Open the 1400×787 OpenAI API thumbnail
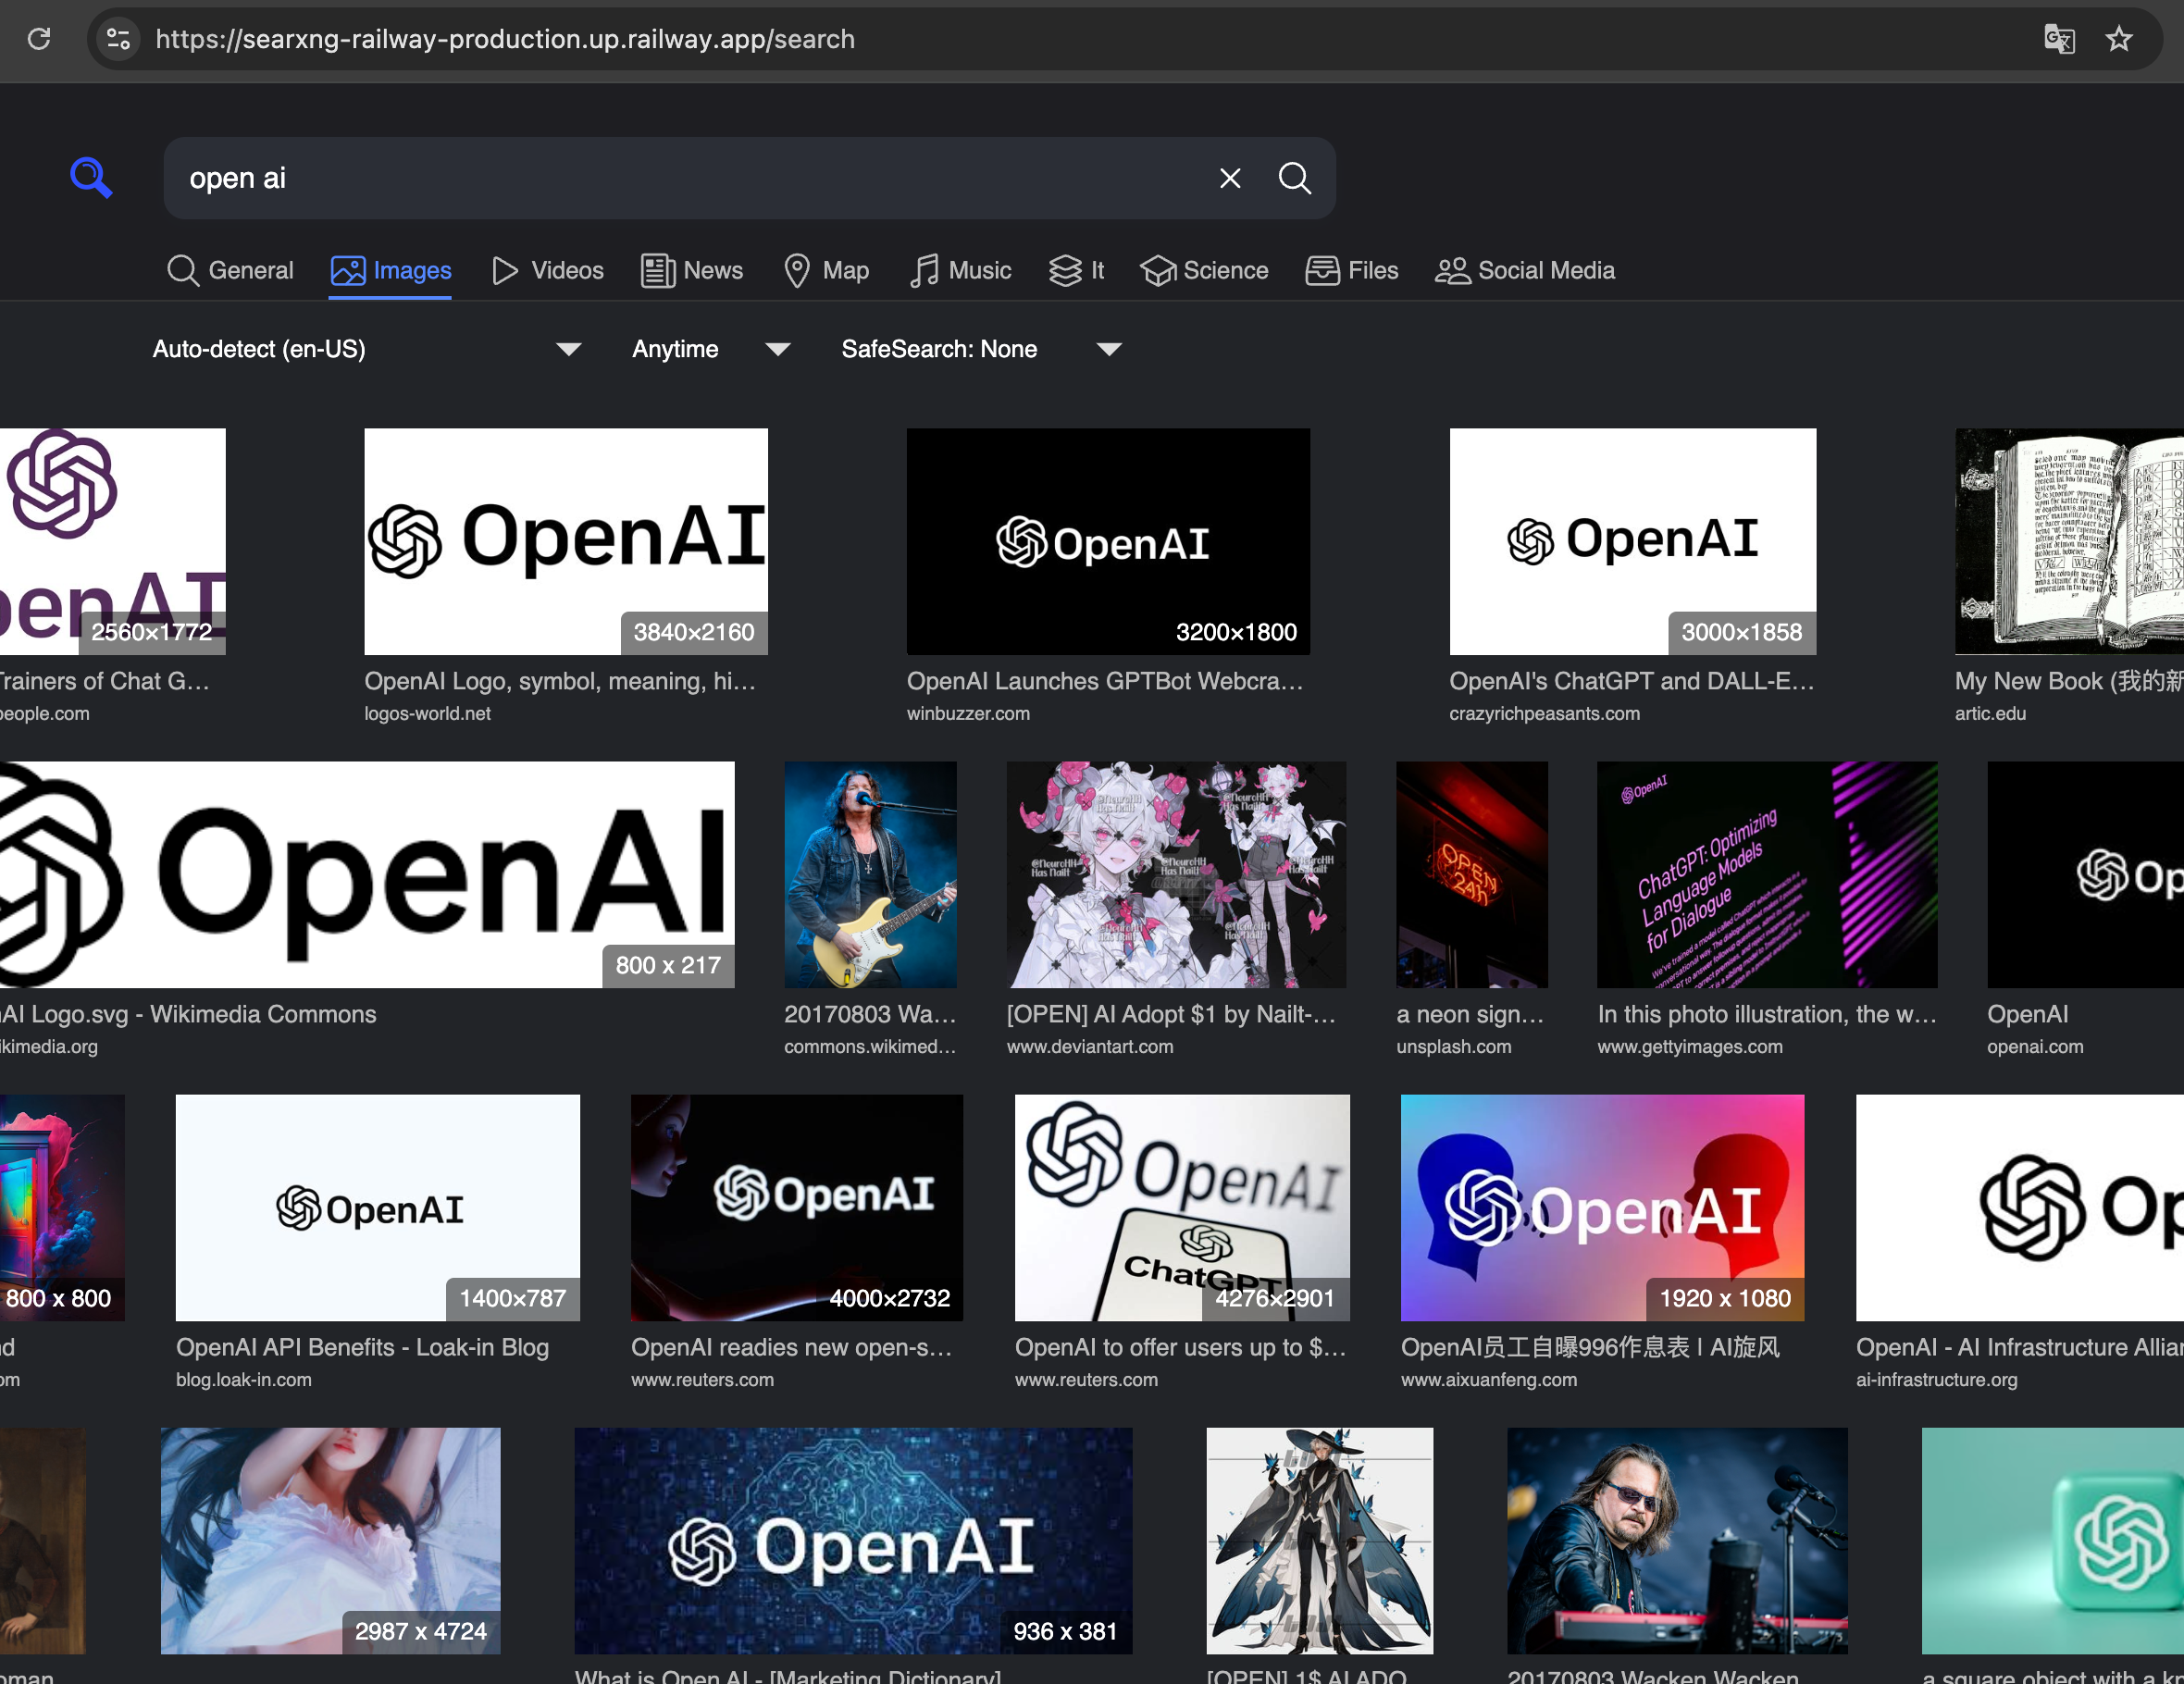 (x=378, y=1208)
